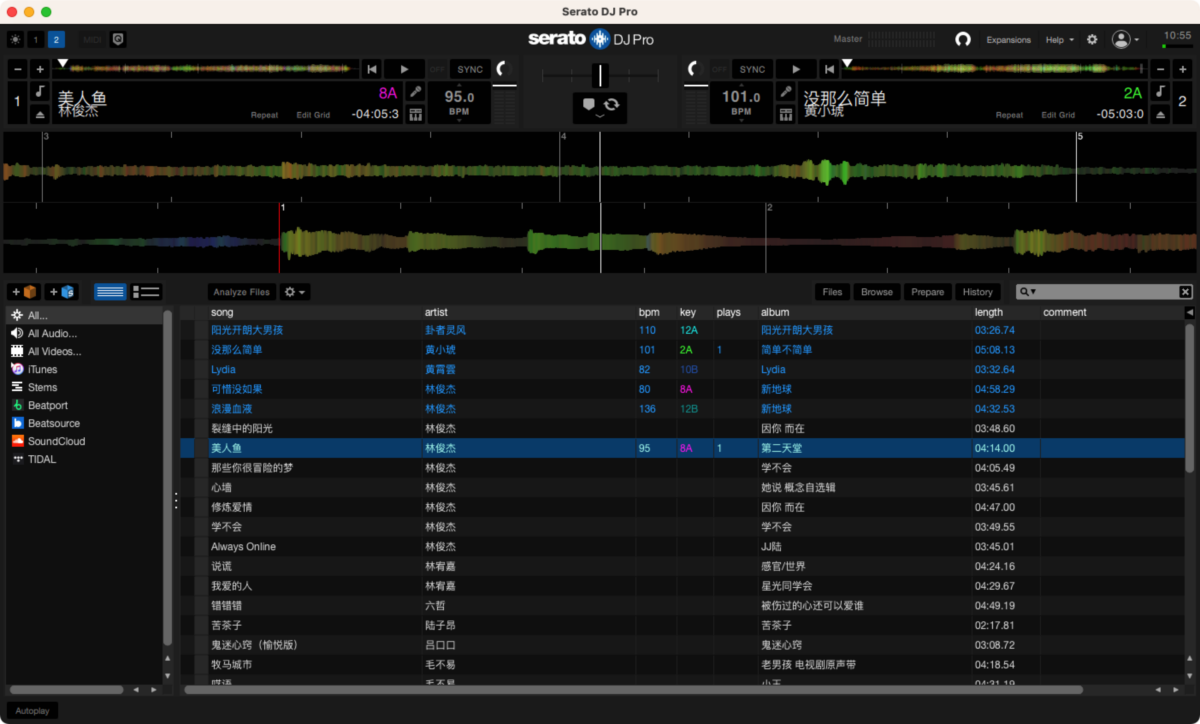Switch to display mode 2
The image size is (1200, 724).
(56, 40)
